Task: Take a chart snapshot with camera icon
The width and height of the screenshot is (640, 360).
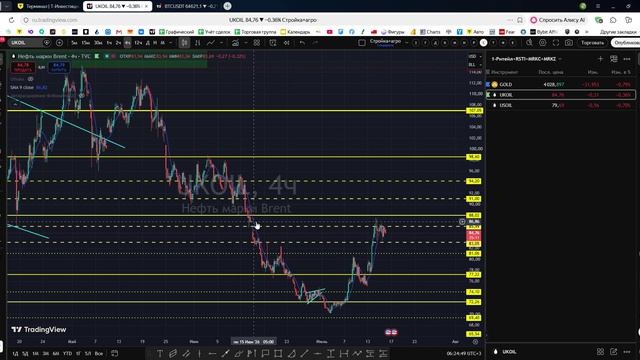Action: [x=569, y=43]
